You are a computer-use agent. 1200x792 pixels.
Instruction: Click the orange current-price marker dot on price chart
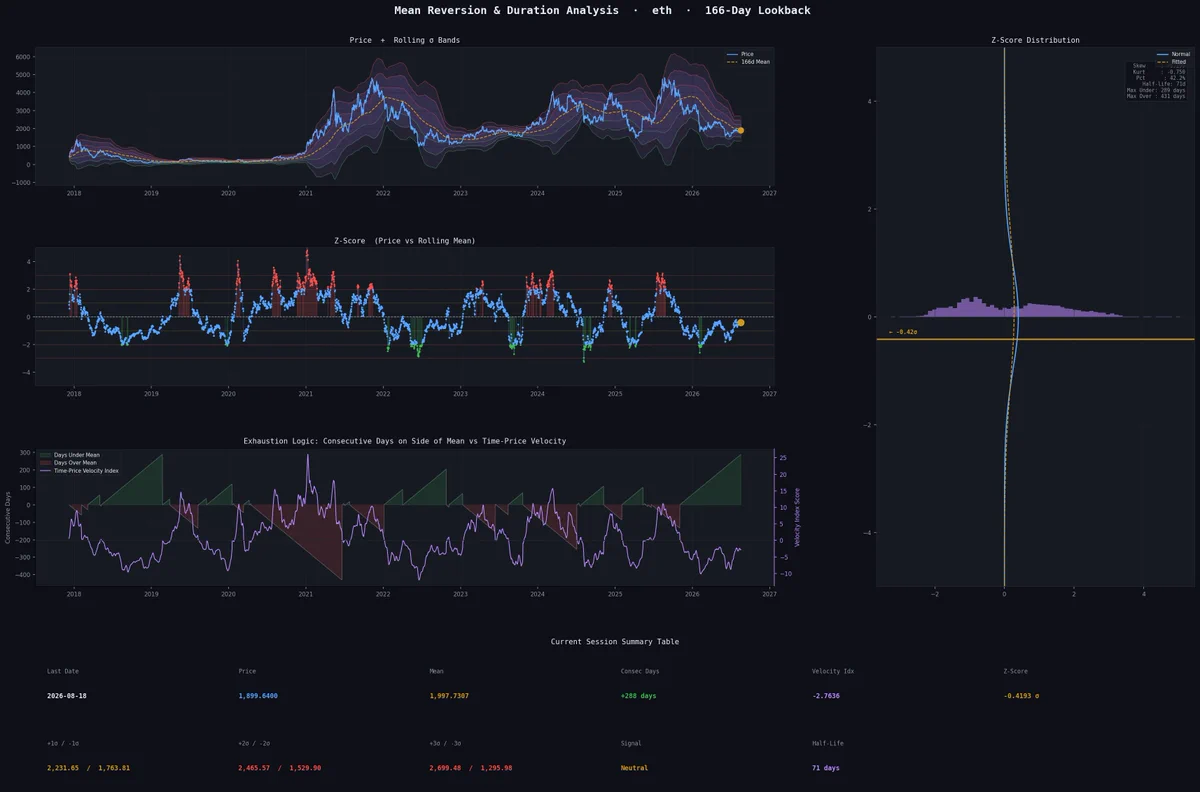click(740, 130)
